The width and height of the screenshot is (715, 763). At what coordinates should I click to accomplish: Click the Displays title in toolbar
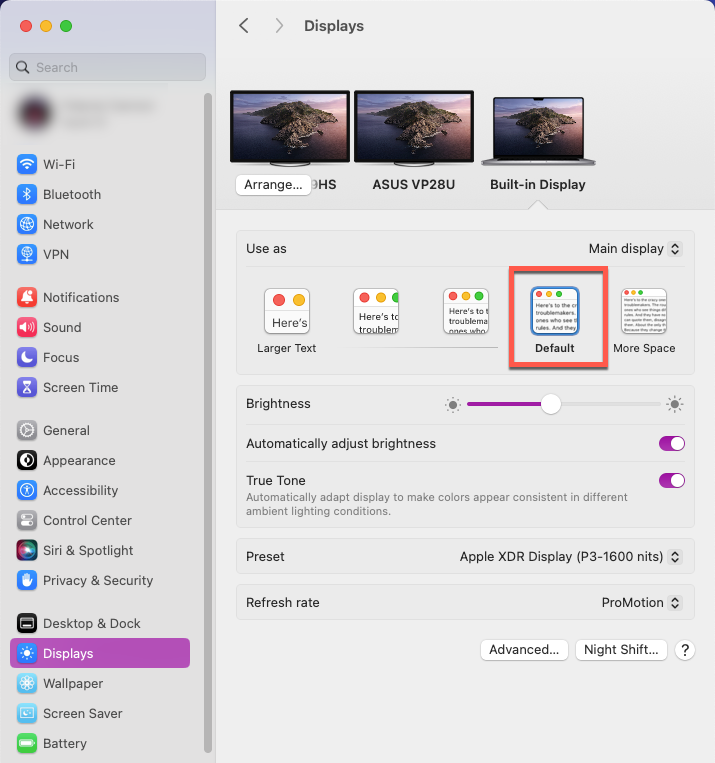[334, 26]
